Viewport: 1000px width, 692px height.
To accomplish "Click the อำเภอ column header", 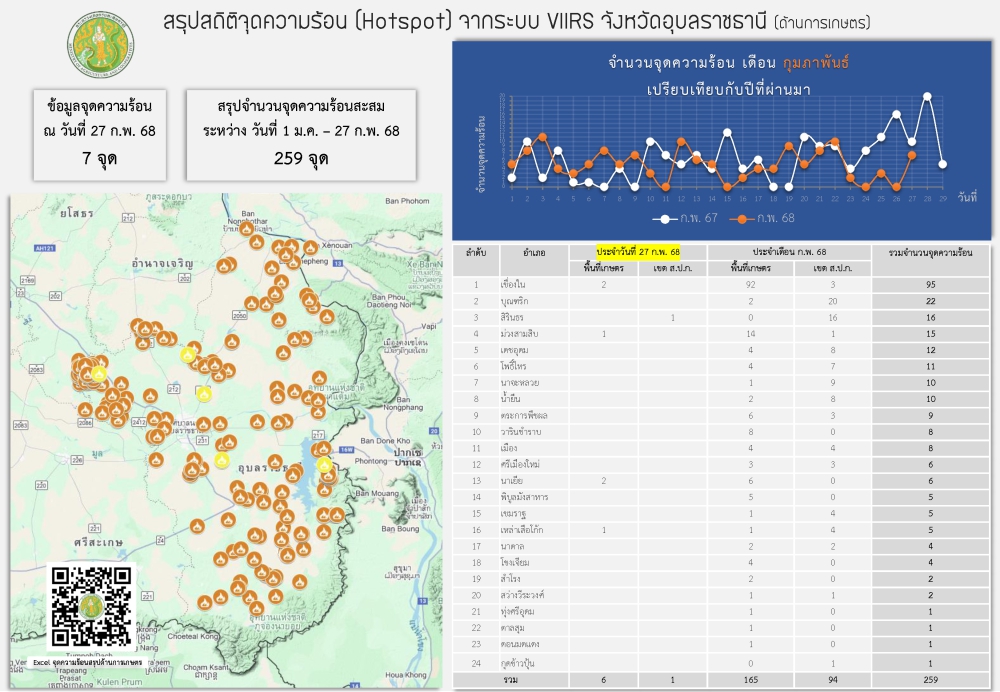I will pyautogui.click(x=533, y=253).
